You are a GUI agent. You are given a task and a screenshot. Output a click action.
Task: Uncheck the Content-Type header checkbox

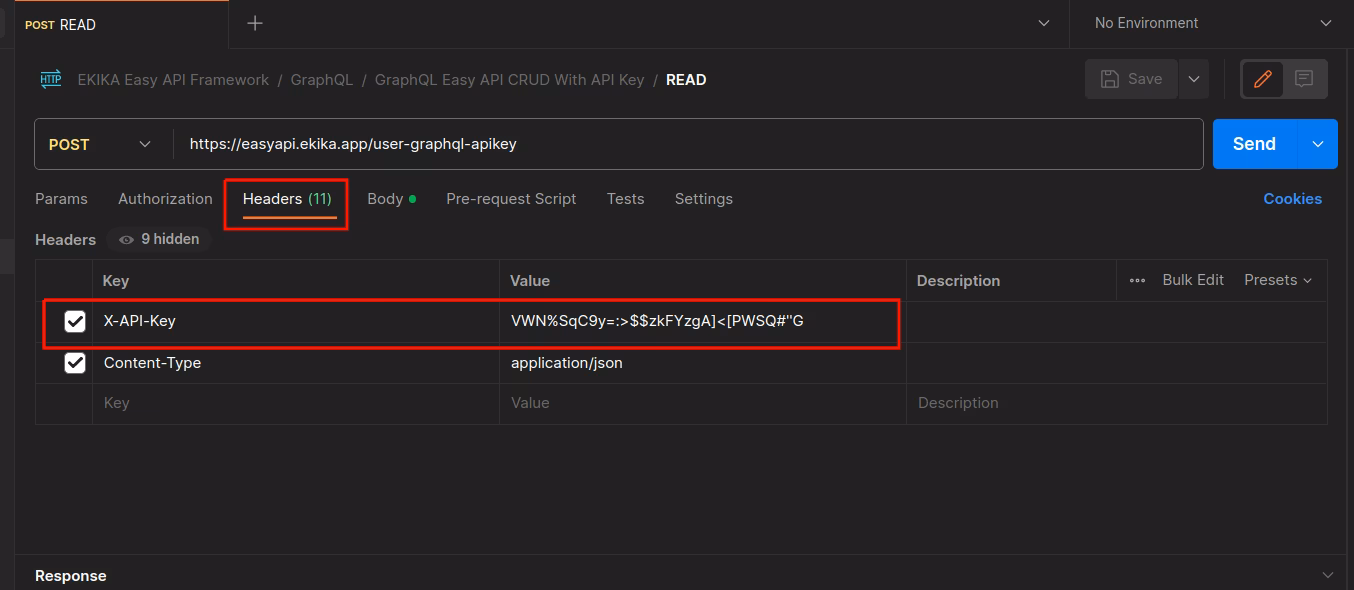[x=75, y=363]
